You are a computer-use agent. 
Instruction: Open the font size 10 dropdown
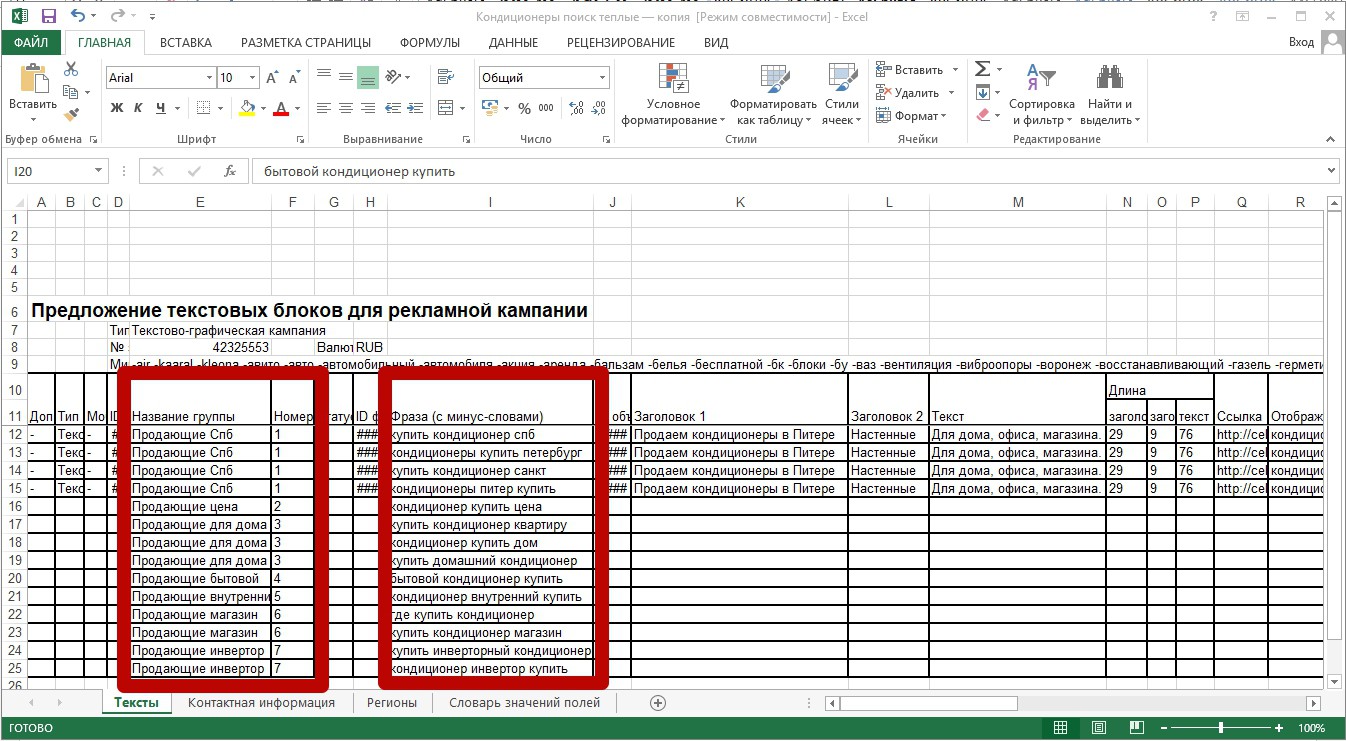[x=253, y=78]
